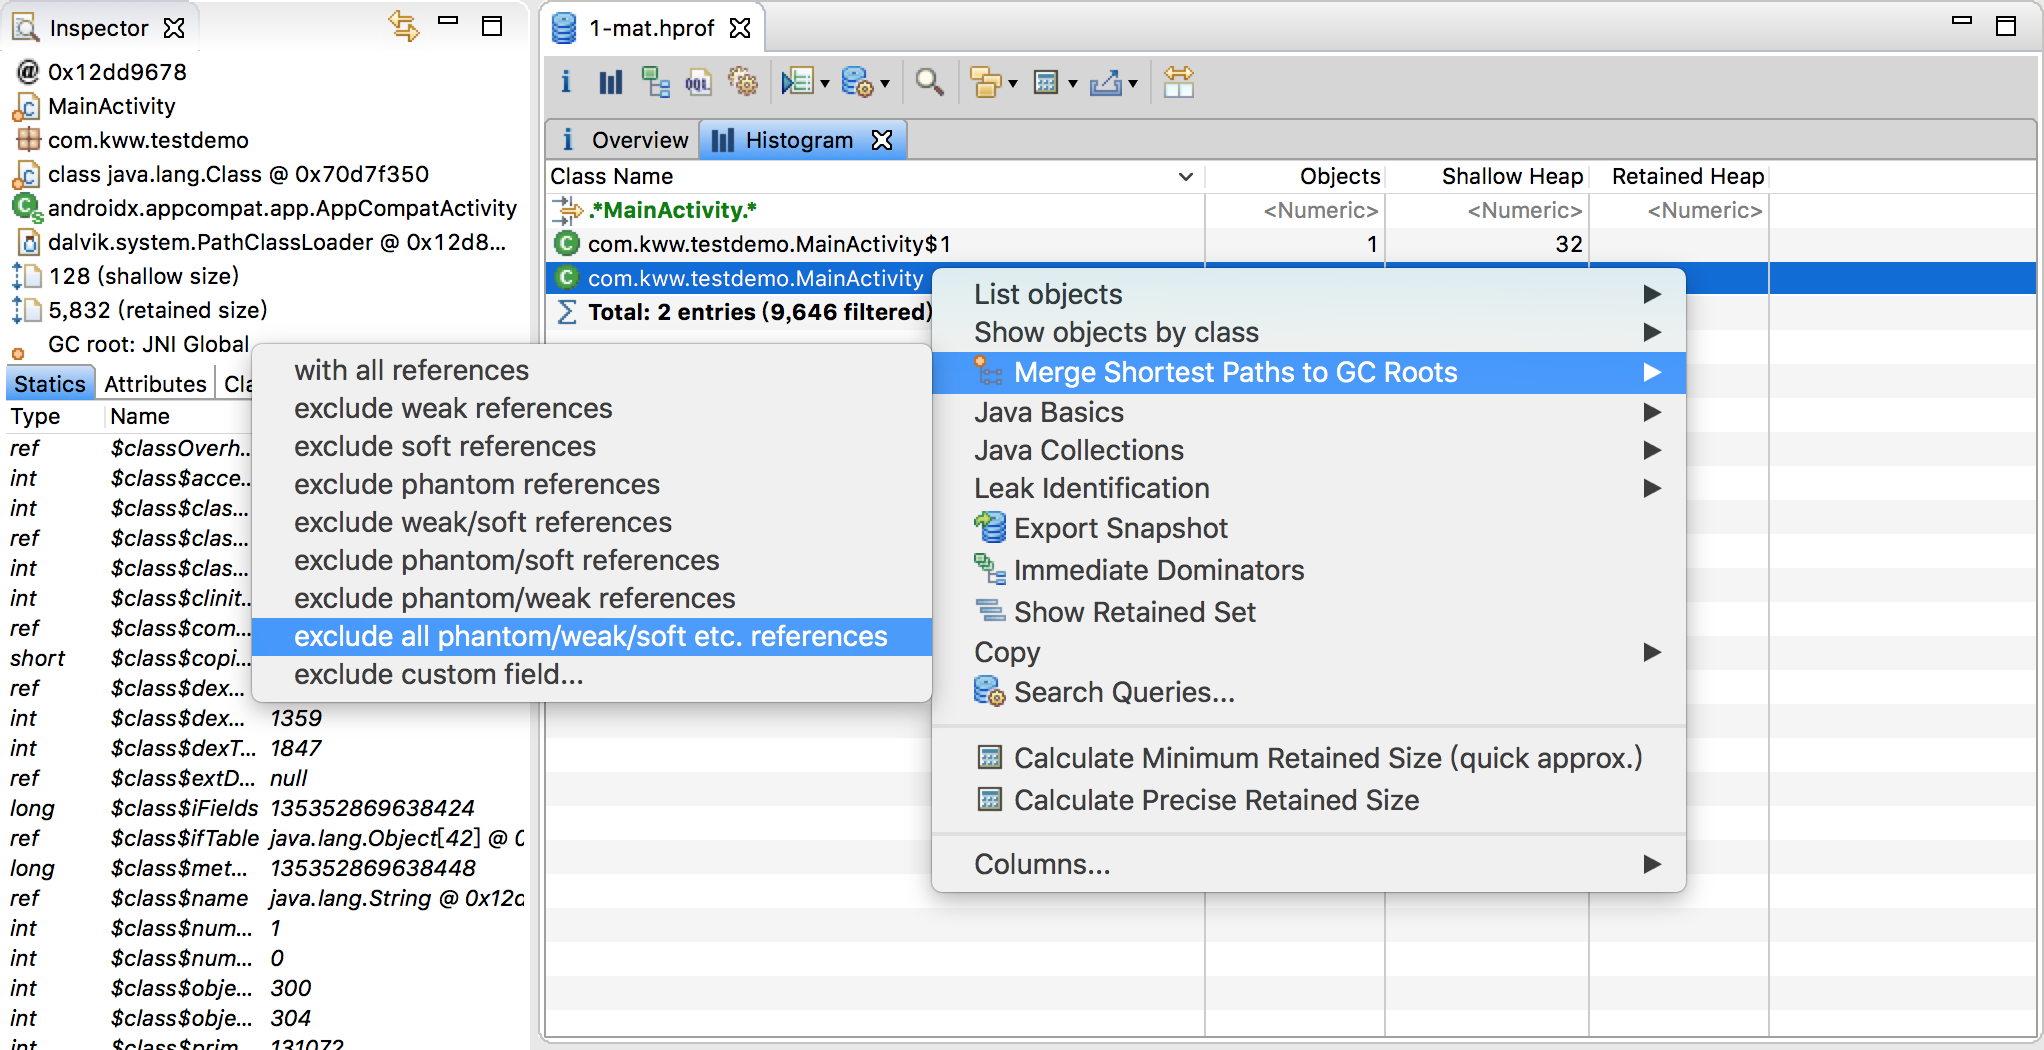
Task: Open the Overview info toolbar icon
Action: pos(566,82)
